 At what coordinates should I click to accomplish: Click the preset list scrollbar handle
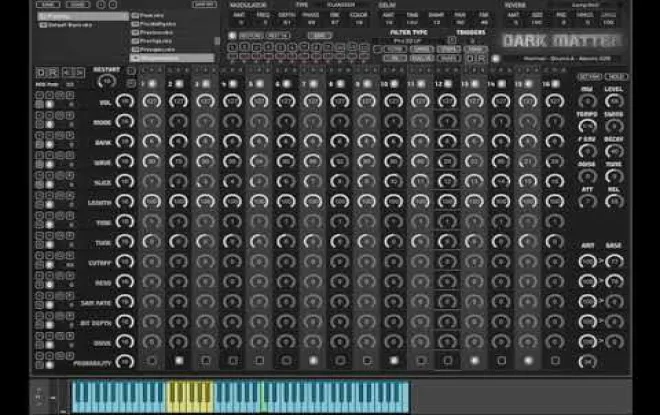pos(217,41)
